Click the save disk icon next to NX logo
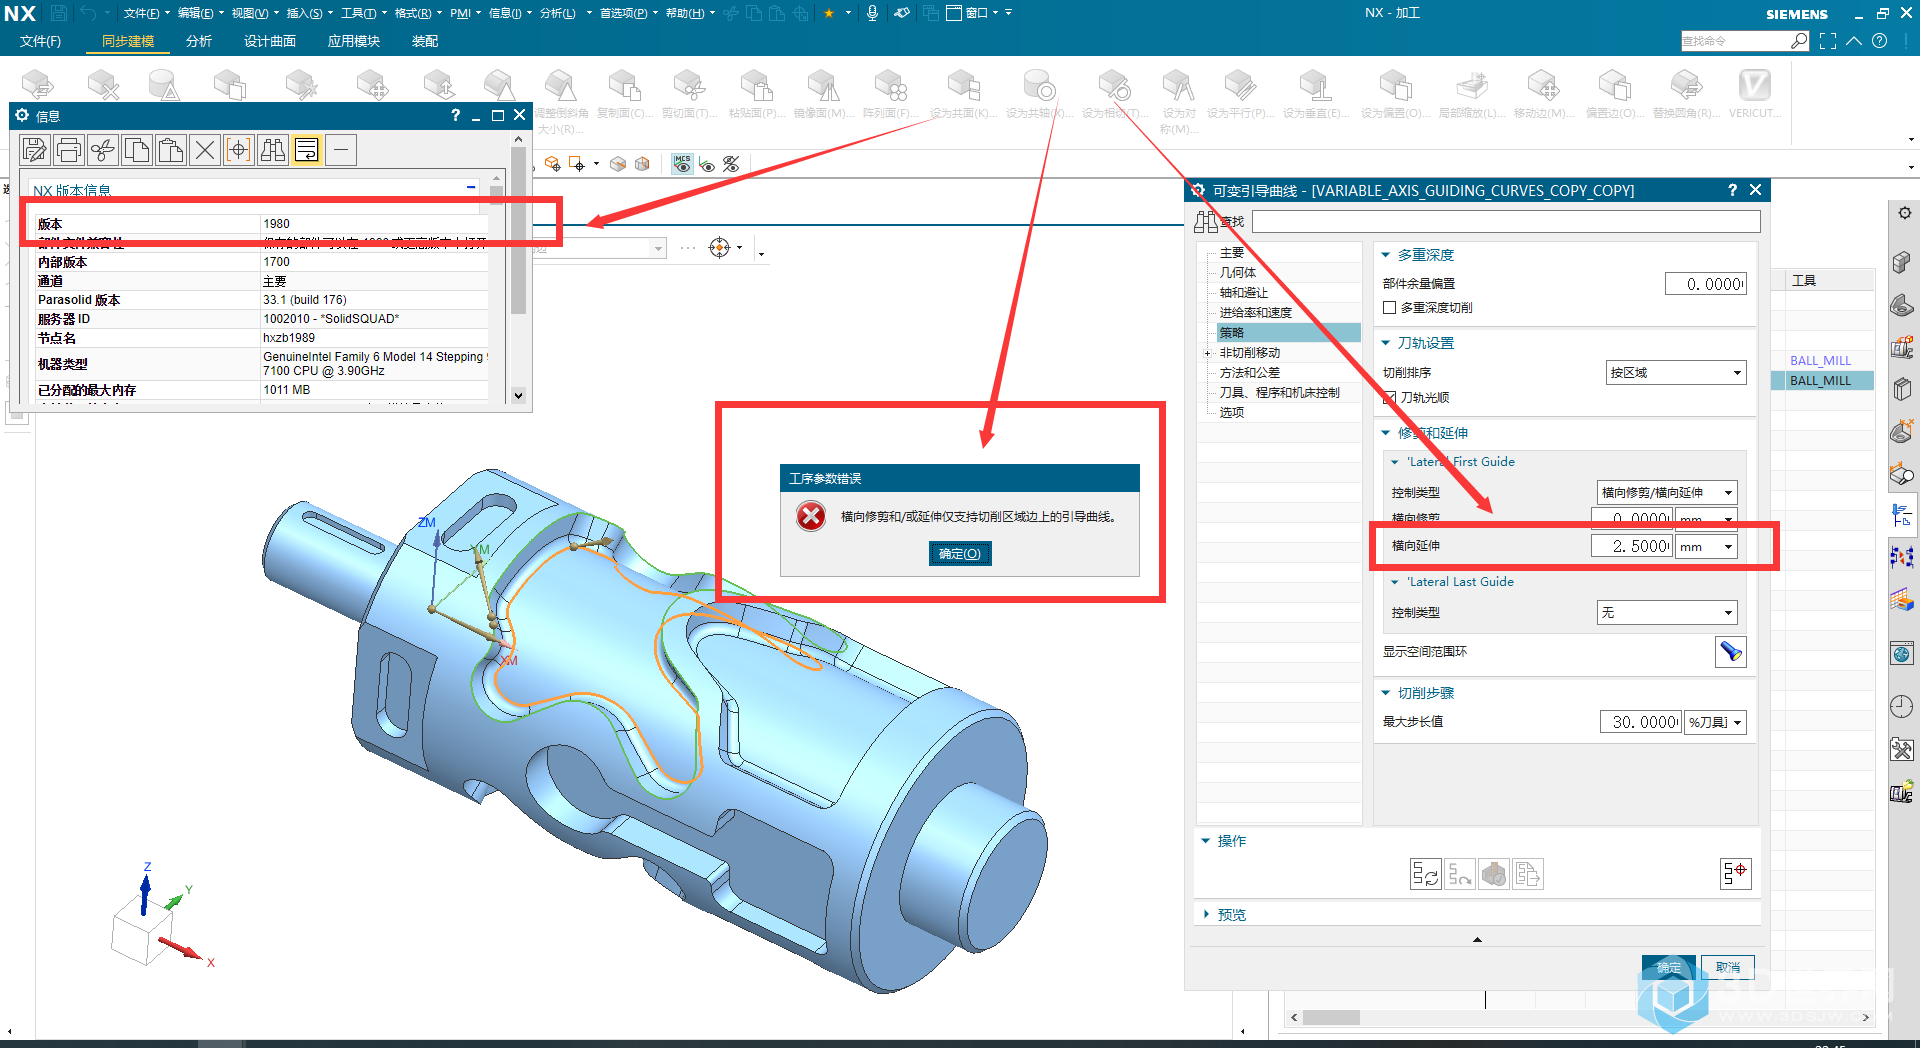The width and height of the screenshot is (1920, 1048). coord(59,13)
